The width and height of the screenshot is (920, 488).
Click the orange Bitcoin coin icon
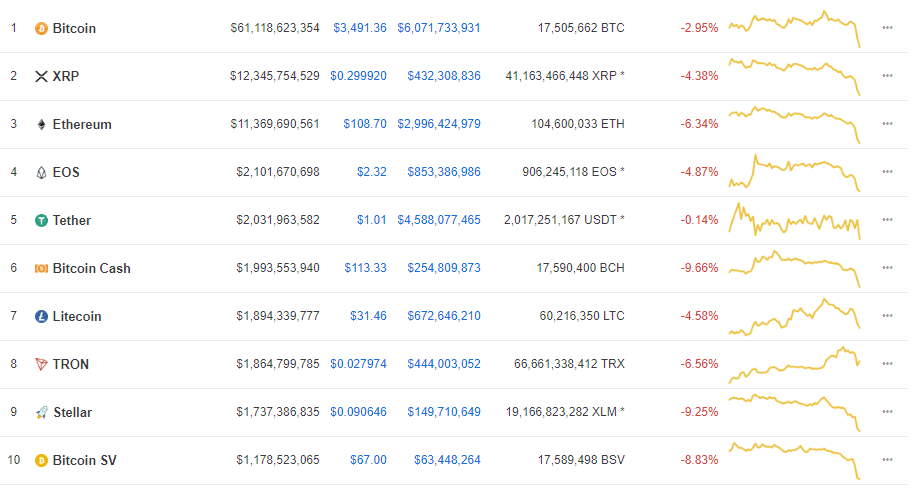tap(41, 28)
